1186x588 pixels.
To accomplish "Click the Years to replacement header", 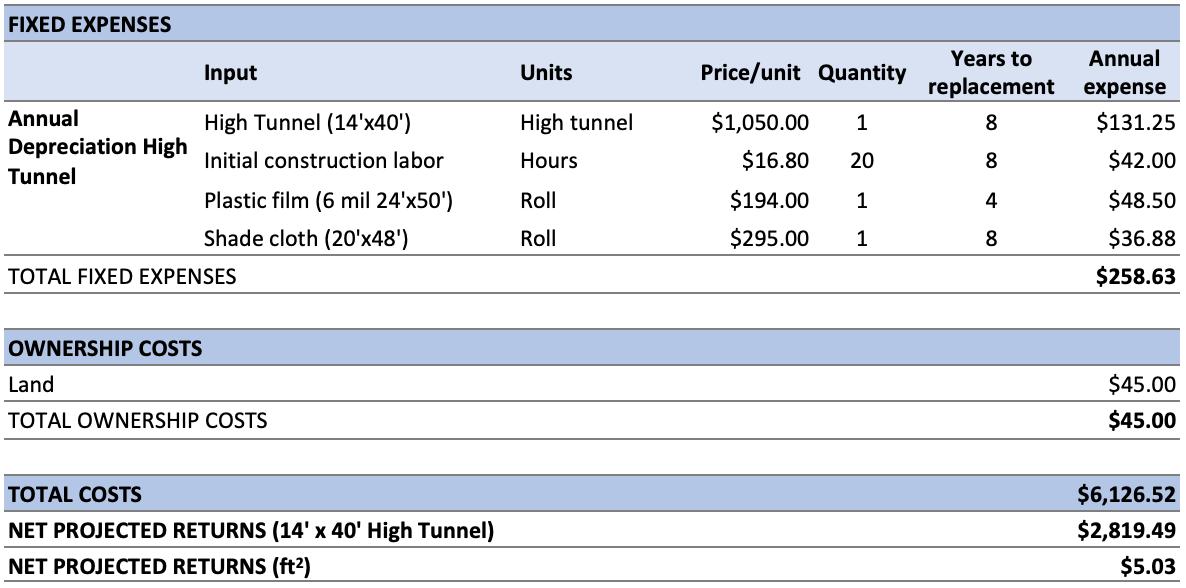I will point(991,73).
